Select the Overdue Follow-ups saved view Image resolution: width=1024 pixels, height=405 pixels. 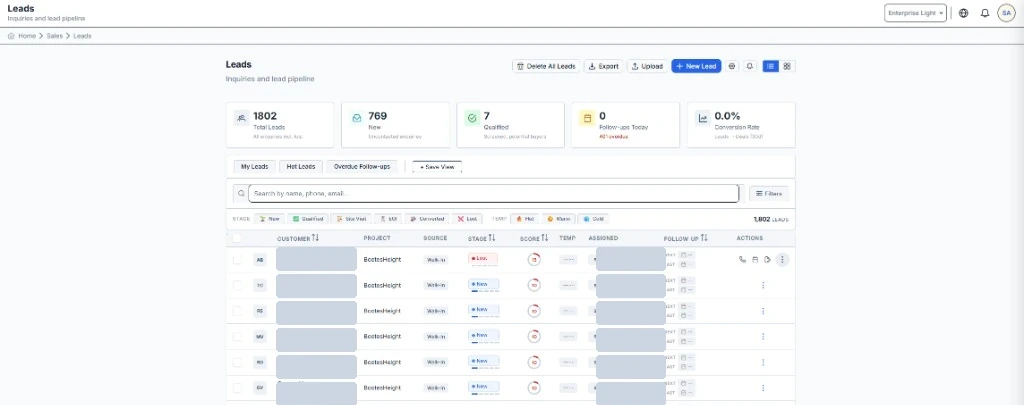pyautogui.click(x=362, y=167)
